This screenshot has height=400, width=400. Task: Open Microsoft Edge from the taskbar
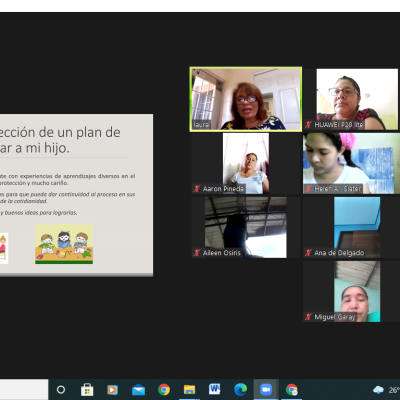click(x=240, y=389)
